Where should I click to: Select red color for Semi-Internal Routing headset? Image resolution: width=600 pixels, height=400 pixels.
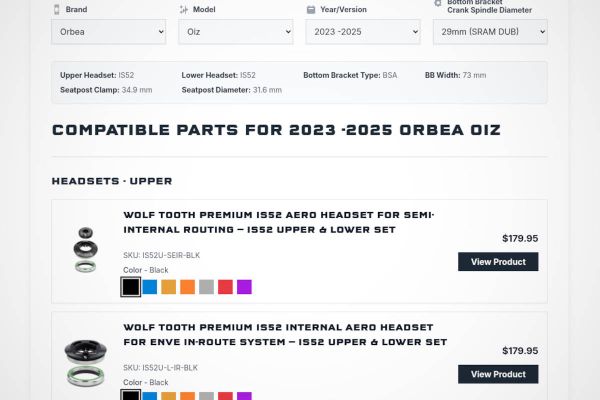pyautogui.click(x=225, y=287)
